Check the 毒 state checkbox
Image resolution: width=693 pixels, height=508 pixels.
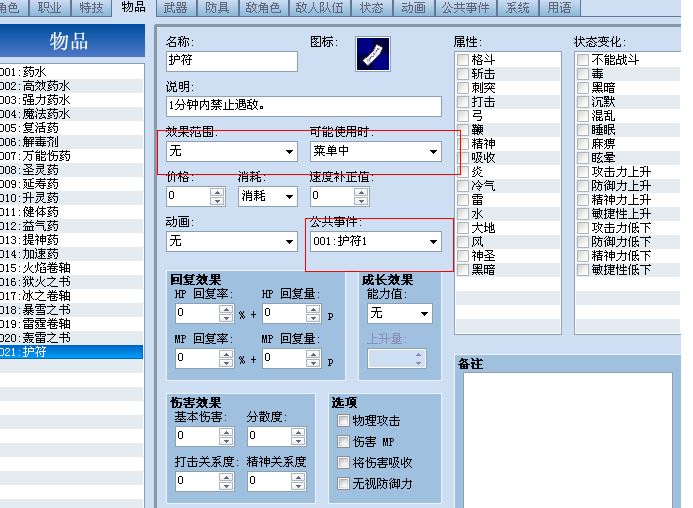point(583,73)
